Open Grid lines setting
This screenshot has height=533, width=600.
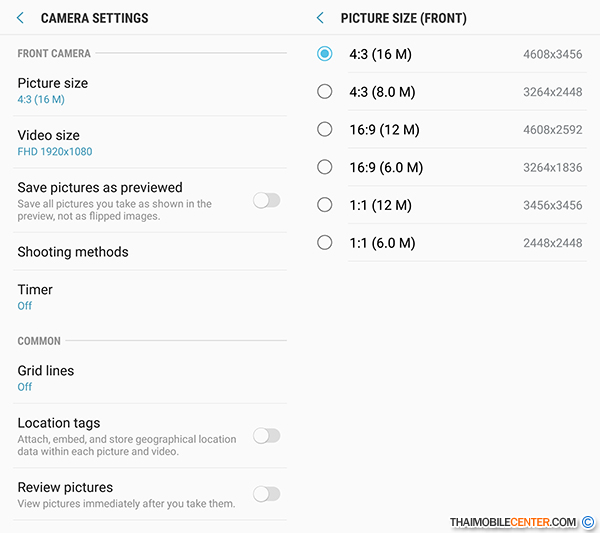(x=150, y=378)
